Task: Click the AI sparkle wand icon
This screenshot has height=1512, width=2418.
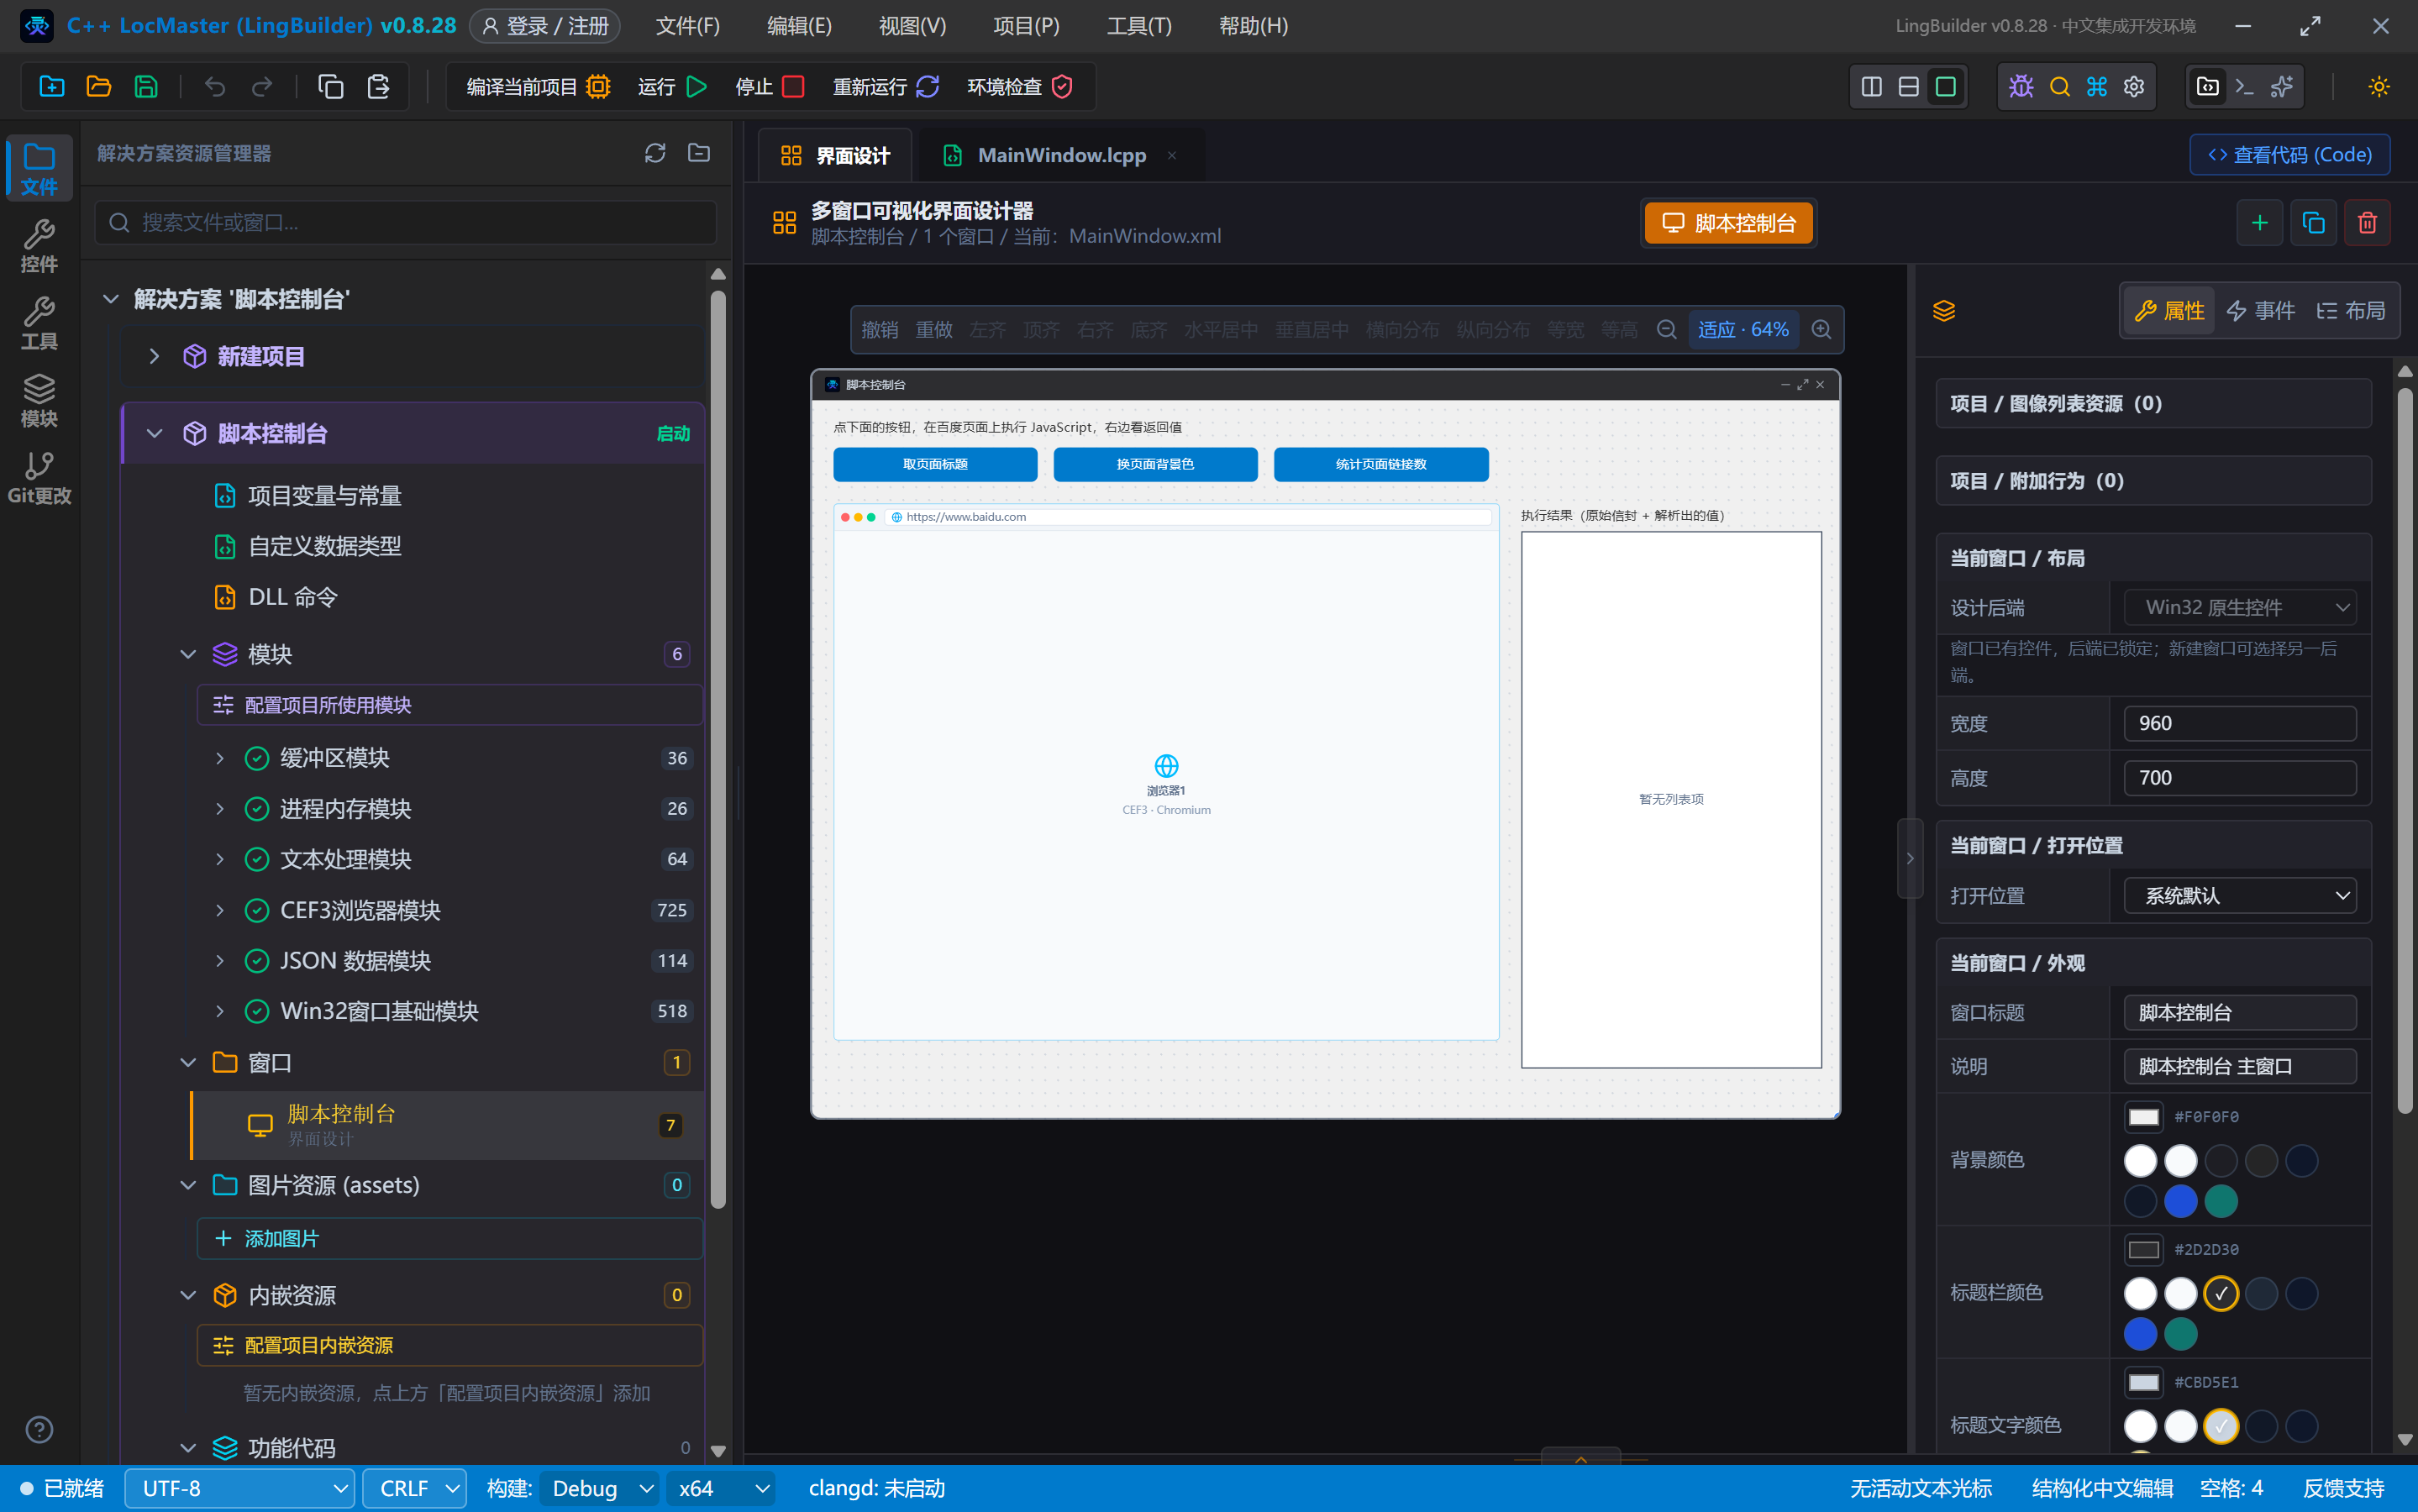Action: 2282,87
